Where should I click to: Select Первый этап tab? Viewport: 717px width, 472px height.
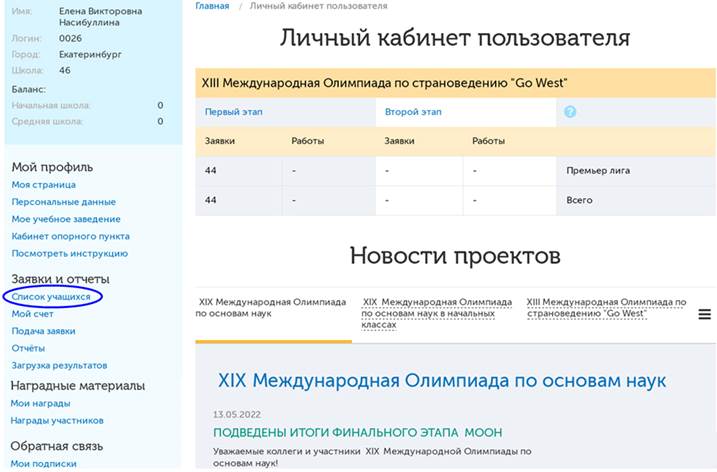click(234, 112)
